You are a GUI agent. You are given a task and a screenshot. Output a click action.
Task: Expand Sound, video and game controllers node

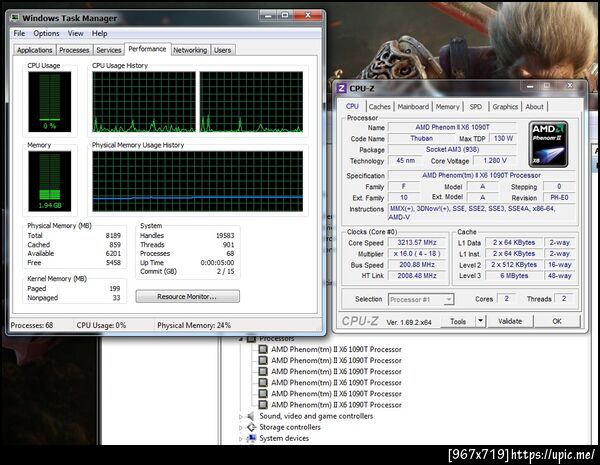click(241, 416)
